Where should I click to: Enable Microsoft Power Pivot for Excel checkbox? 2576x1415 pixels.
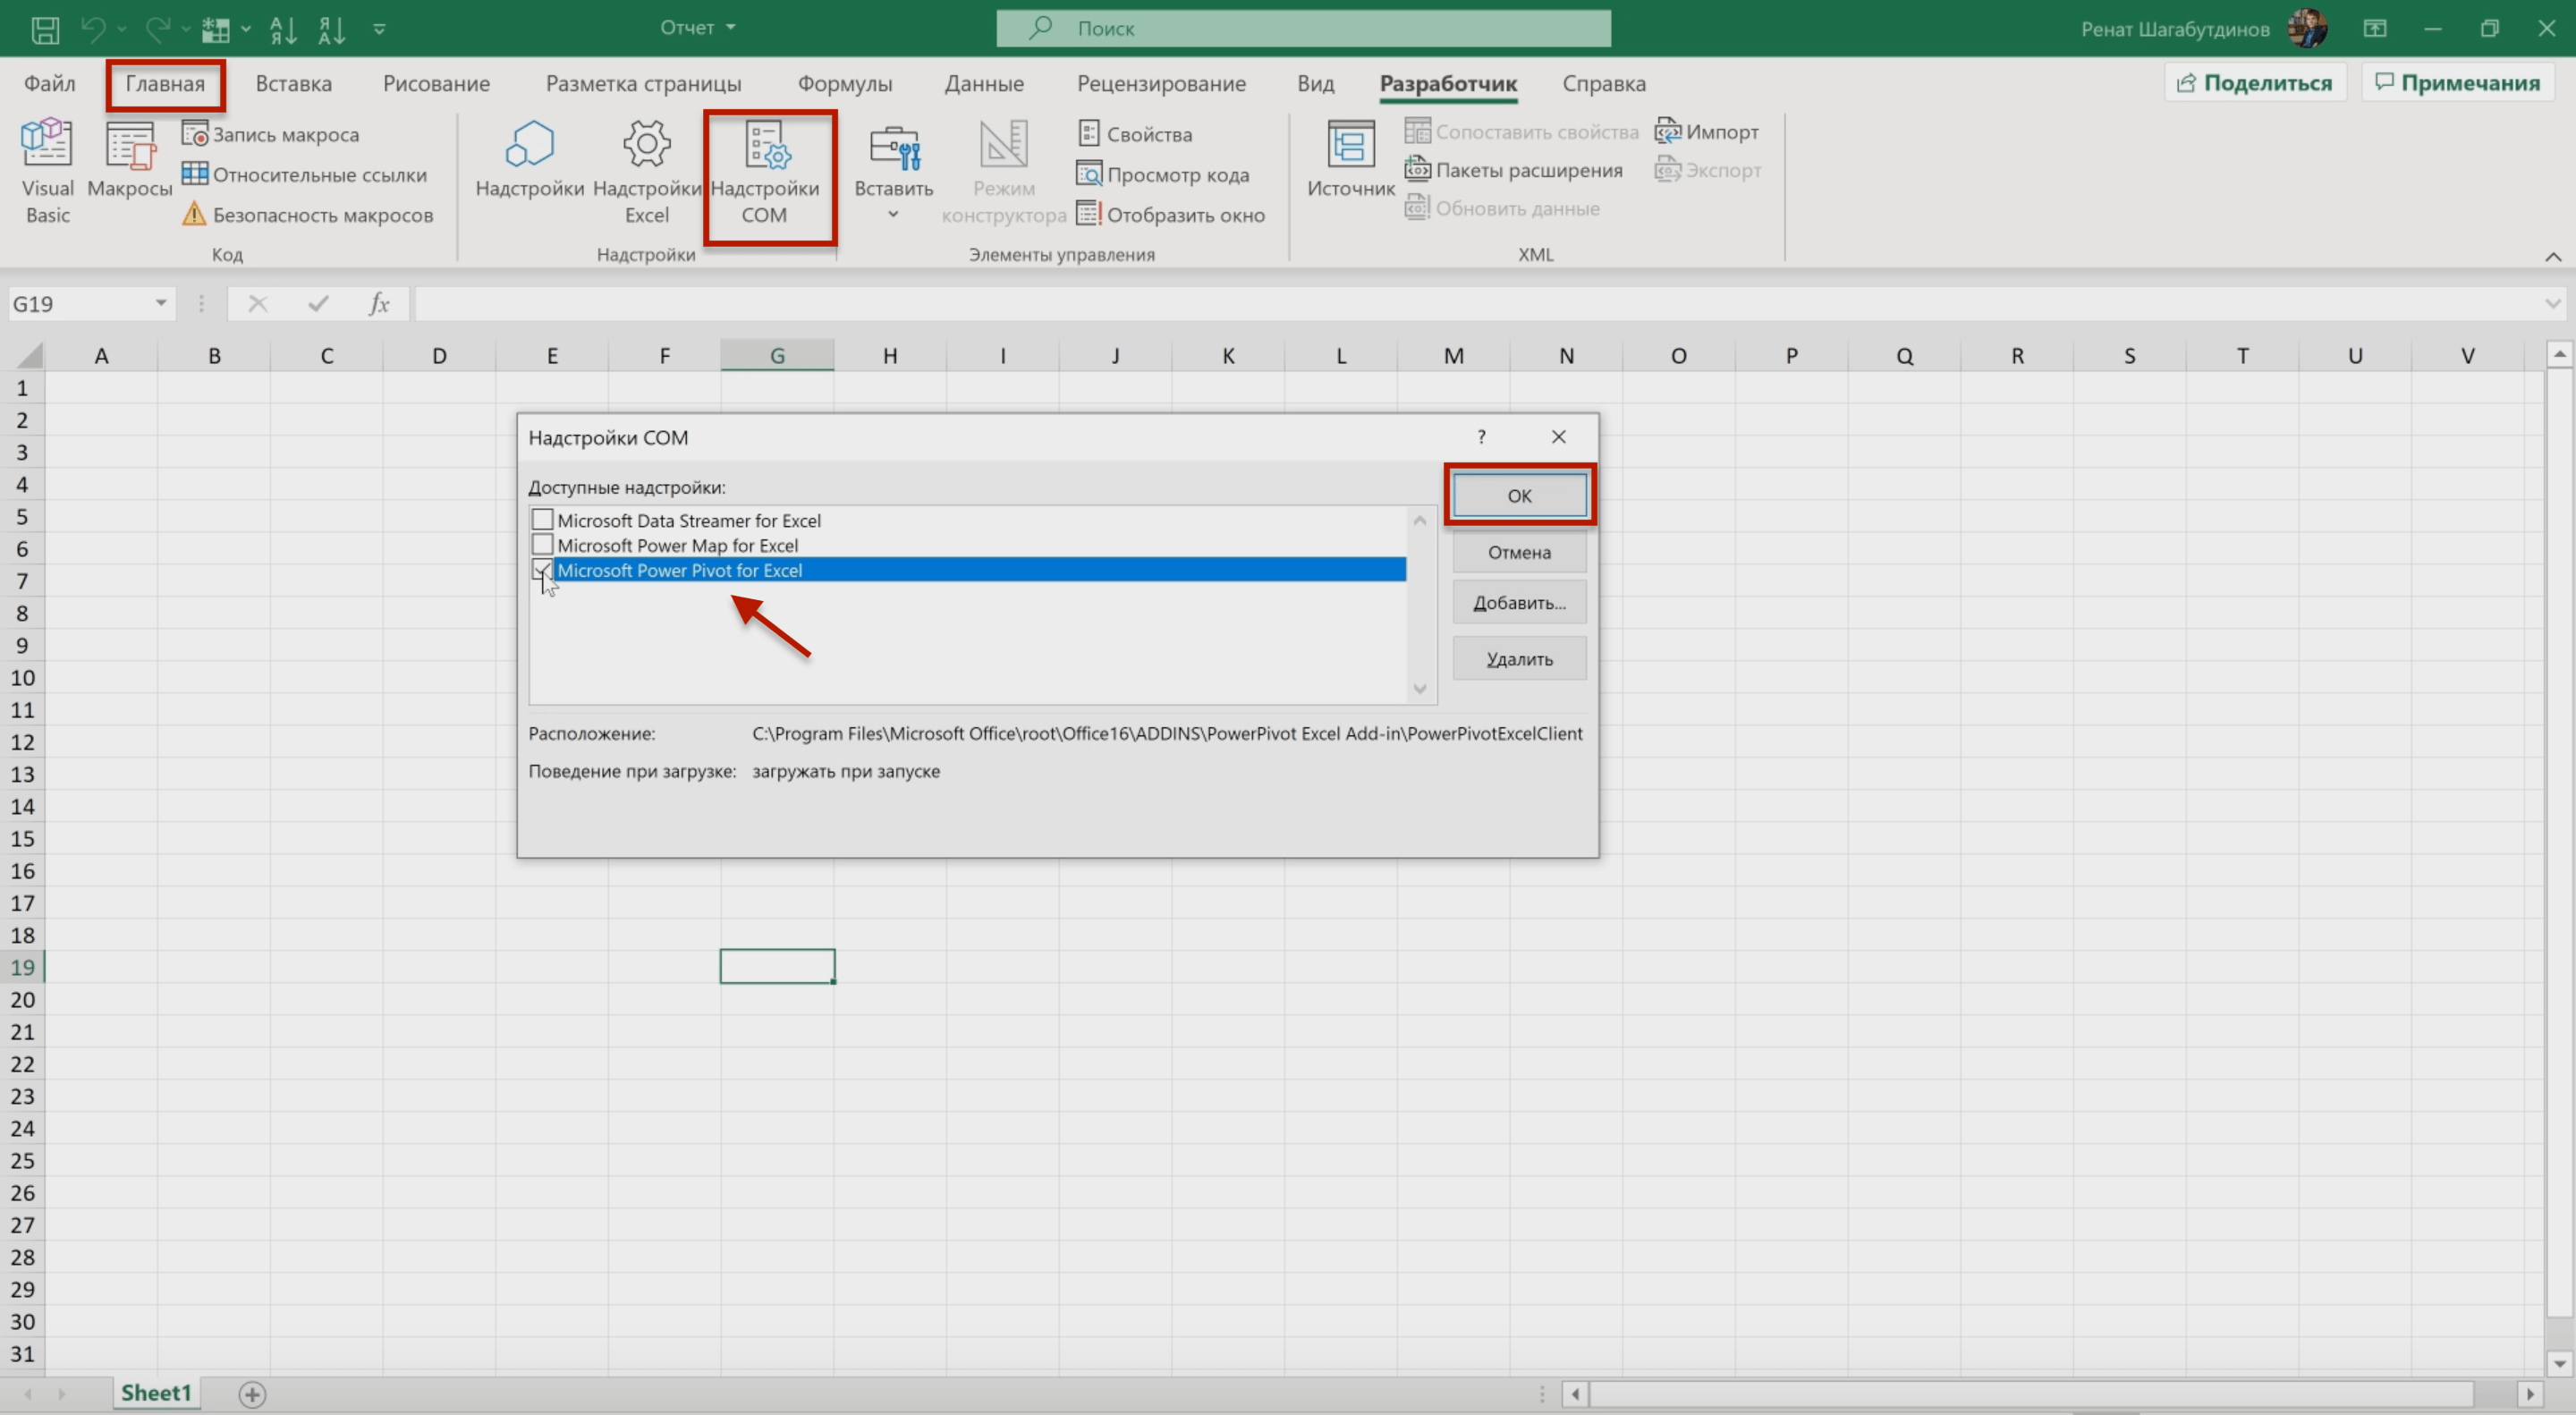pyautogui.click(x=540, y=570)
